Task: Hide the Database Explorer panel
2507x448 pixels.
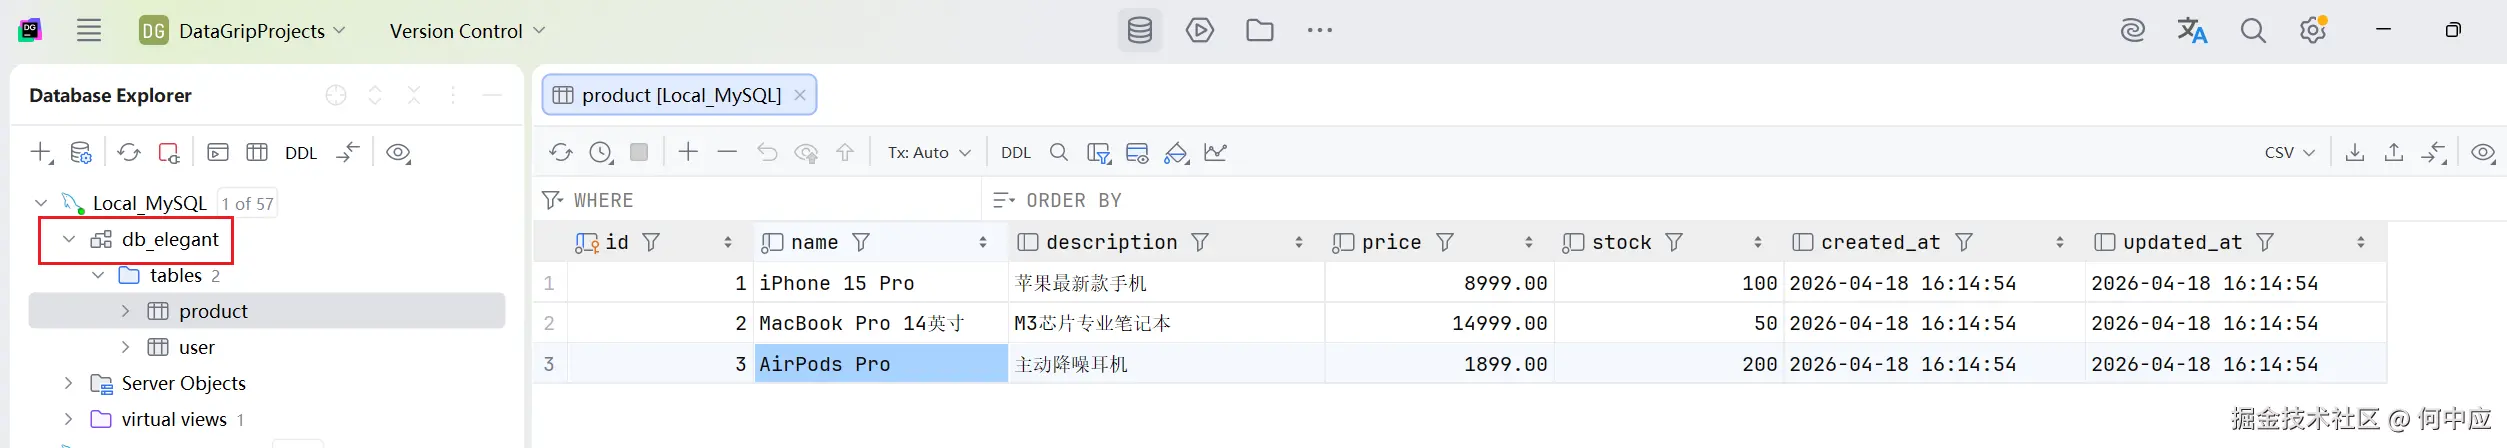Action: [x=492, y=95]
